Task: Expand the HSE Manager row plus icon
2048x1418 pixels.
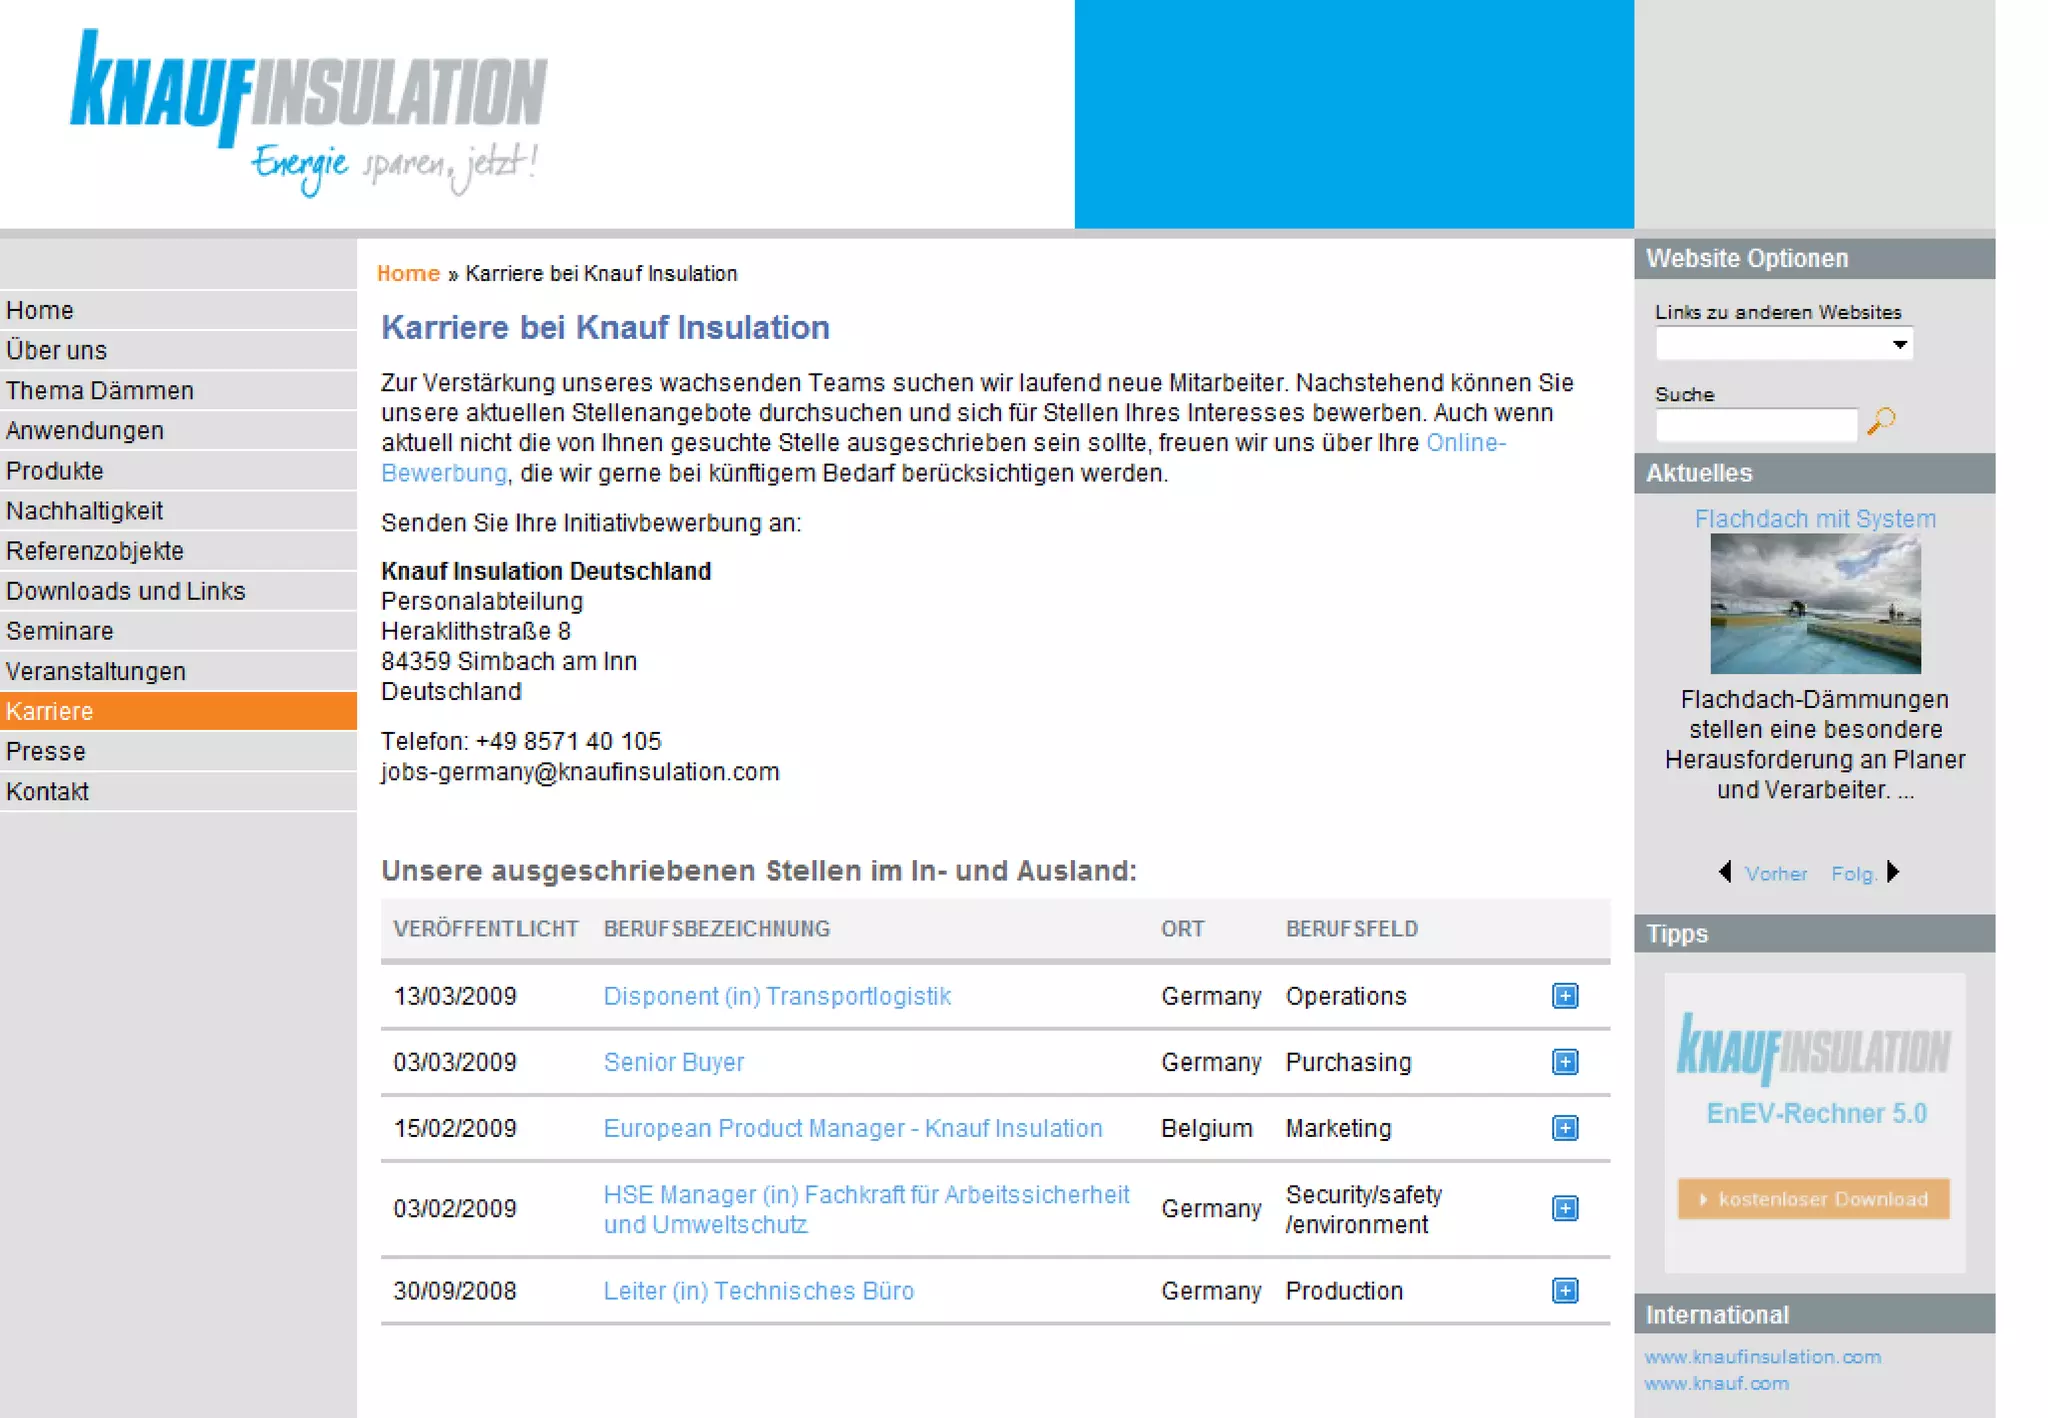Action: coord(1565,1208)
